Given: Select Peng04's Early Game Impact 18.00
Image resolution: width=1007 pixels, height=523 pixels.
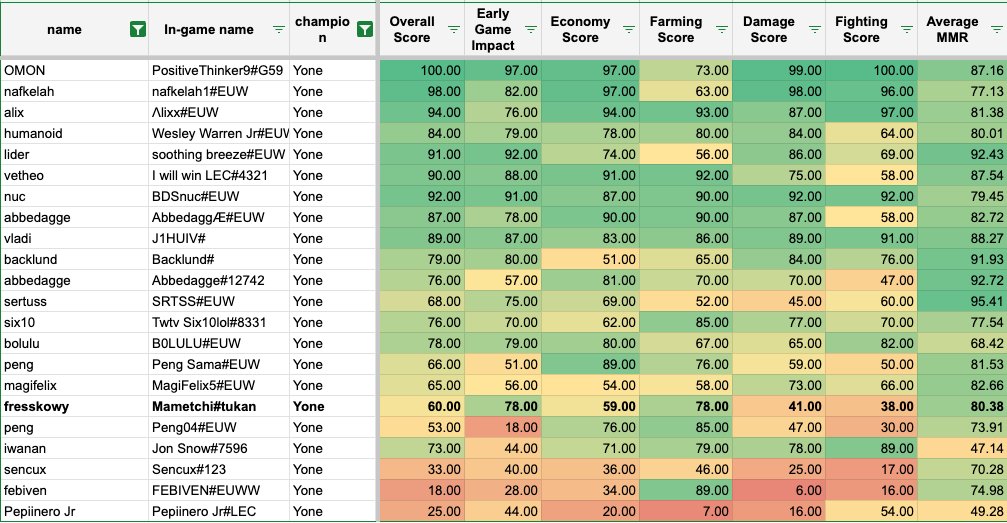Looking at the screenshot, I should click(503, 427).
